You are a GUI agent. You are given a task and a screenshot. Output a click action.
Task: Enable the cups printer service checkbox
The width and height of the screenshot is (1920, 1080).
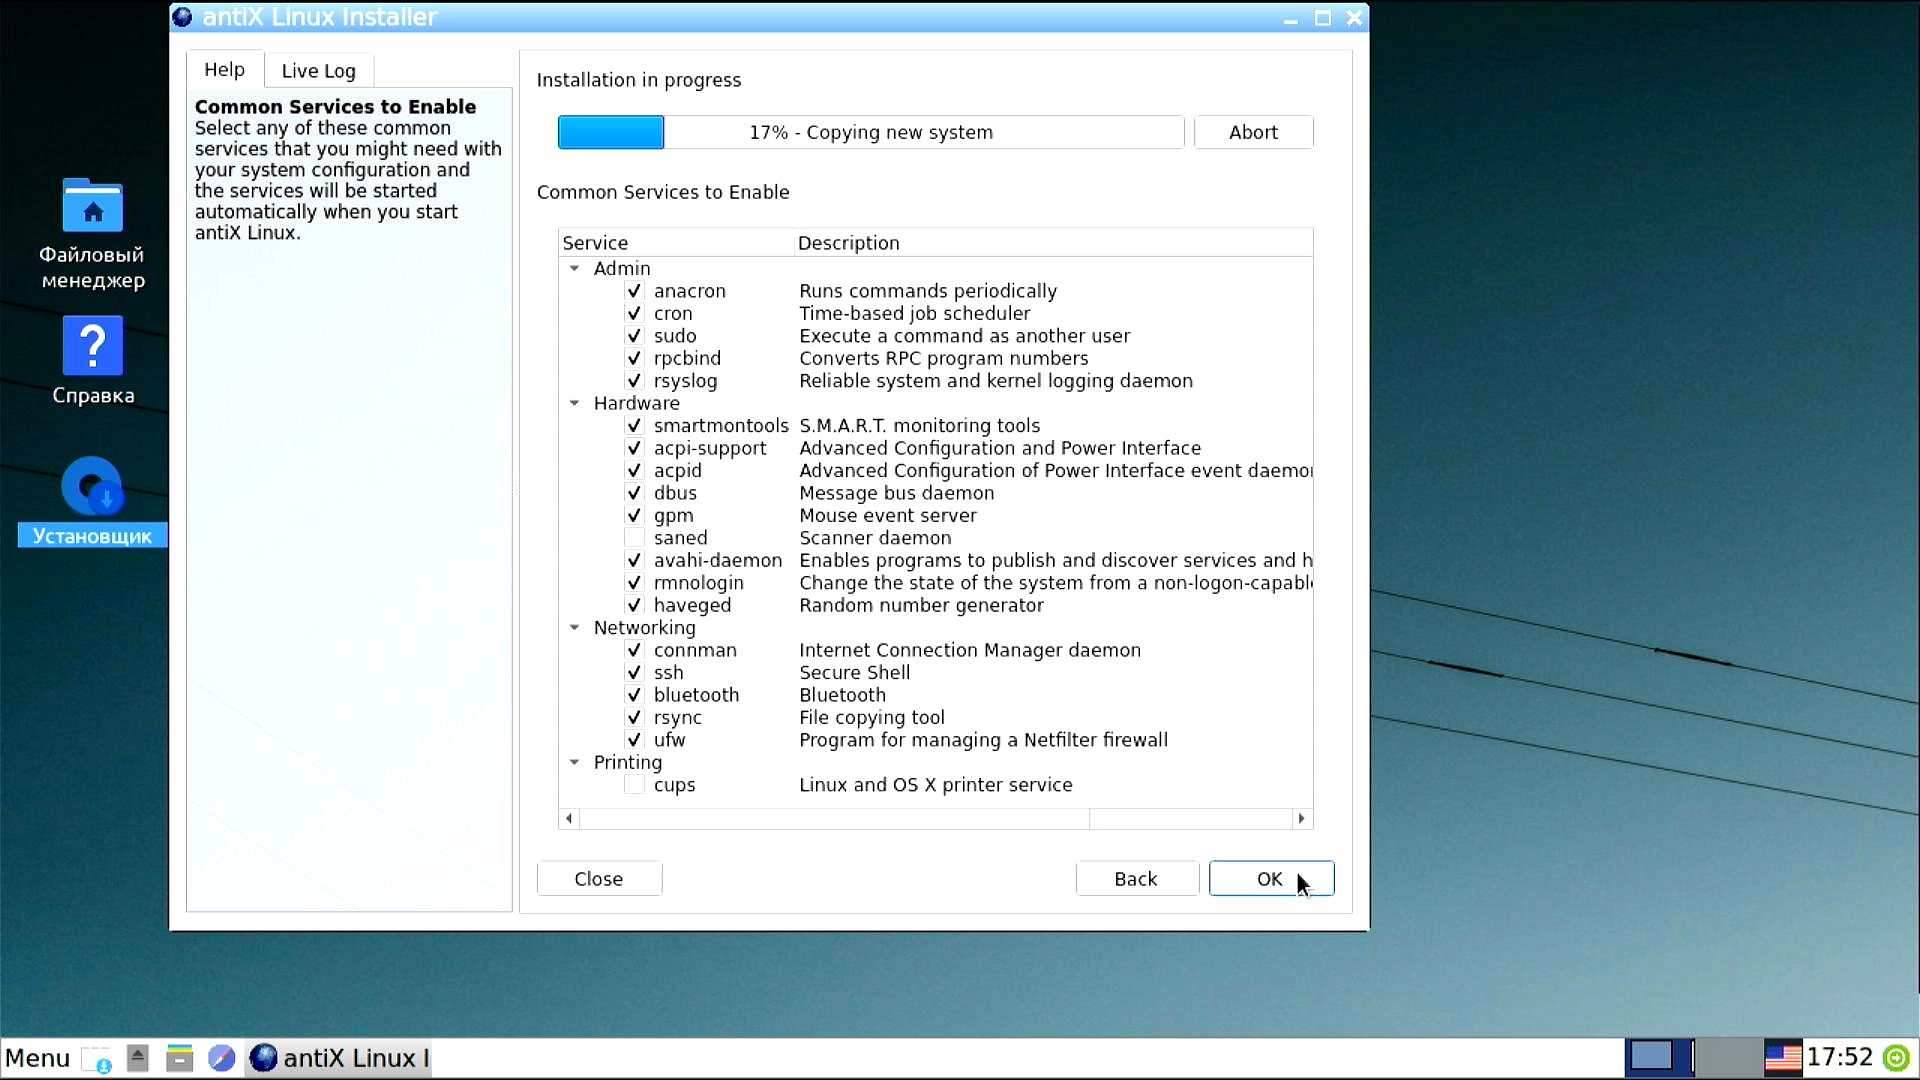[634, 785]
